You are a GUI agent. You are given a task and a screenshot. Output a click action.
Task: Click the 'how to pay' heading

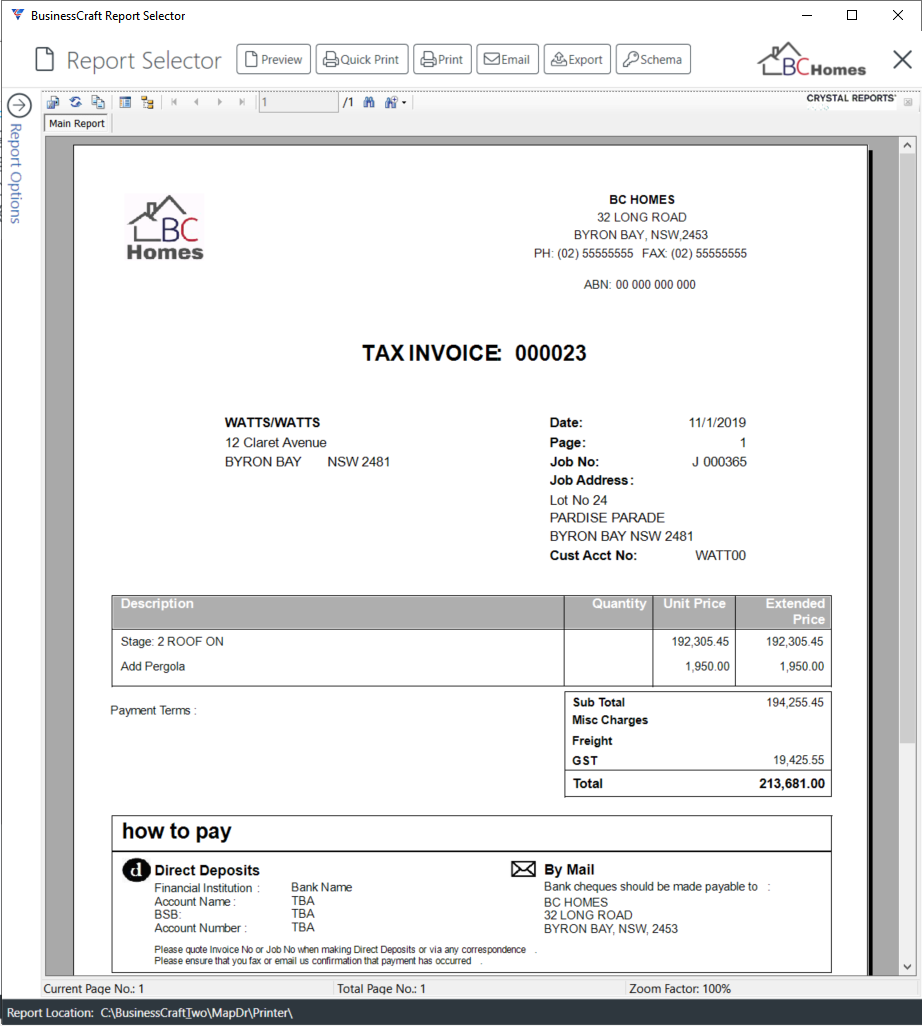point(177,832)
